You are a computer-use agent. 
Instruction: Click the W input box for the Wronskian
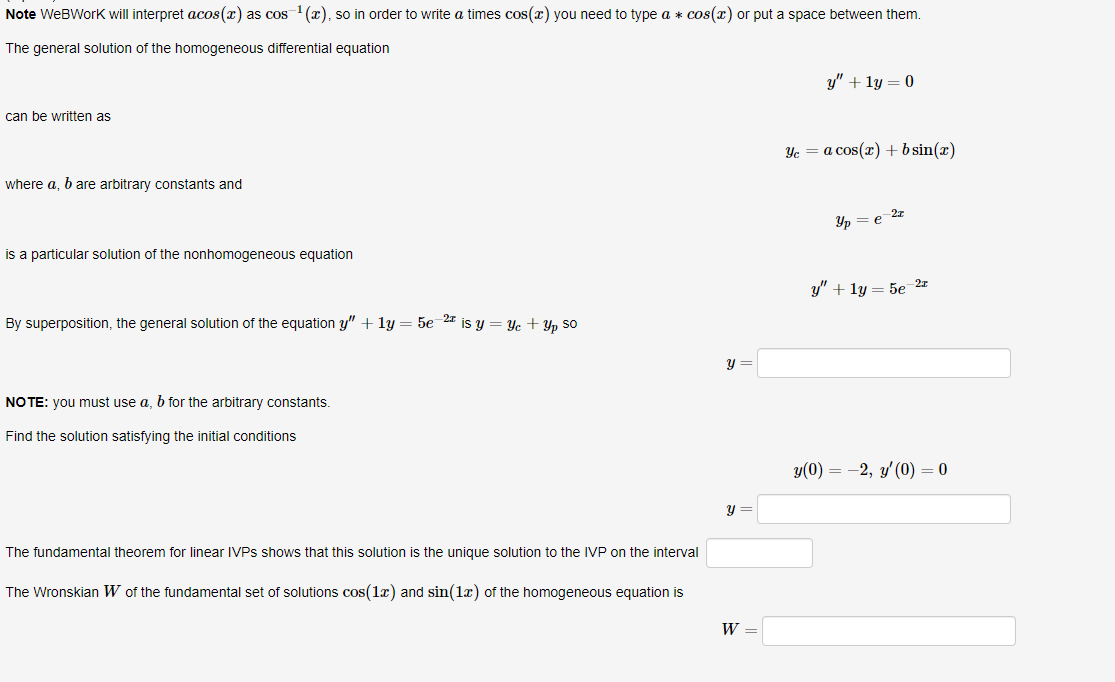click(x=888, y=630)
